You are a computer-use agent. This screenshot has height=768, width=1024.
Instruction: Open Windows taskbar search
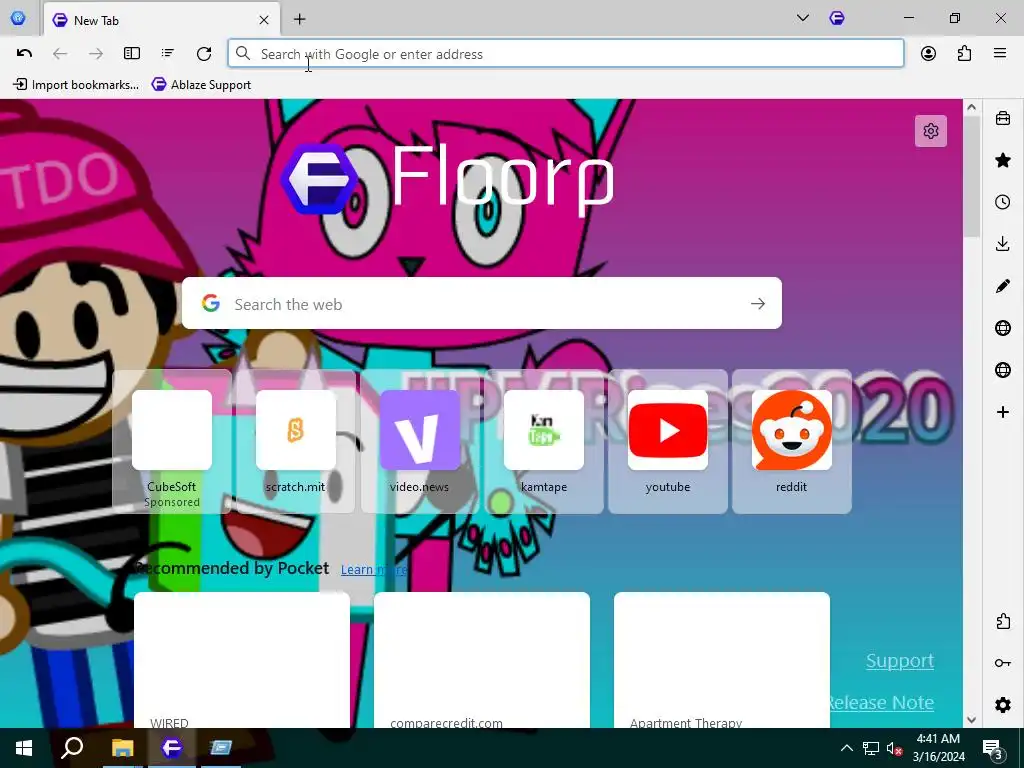coord(72,748)
